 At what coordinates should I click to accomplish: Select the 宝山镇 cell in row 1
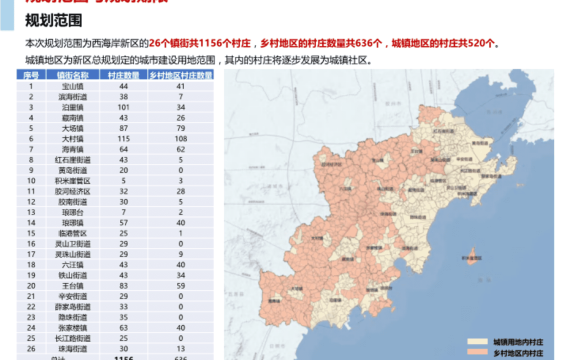[73, 86]
